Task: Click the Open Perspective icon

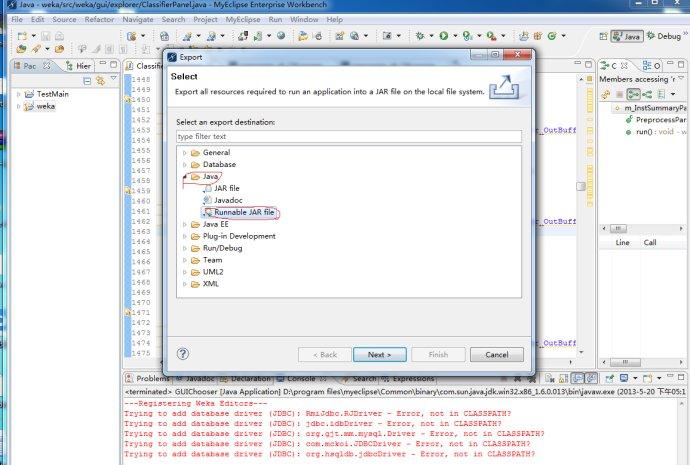Action: tap(603, 36)
